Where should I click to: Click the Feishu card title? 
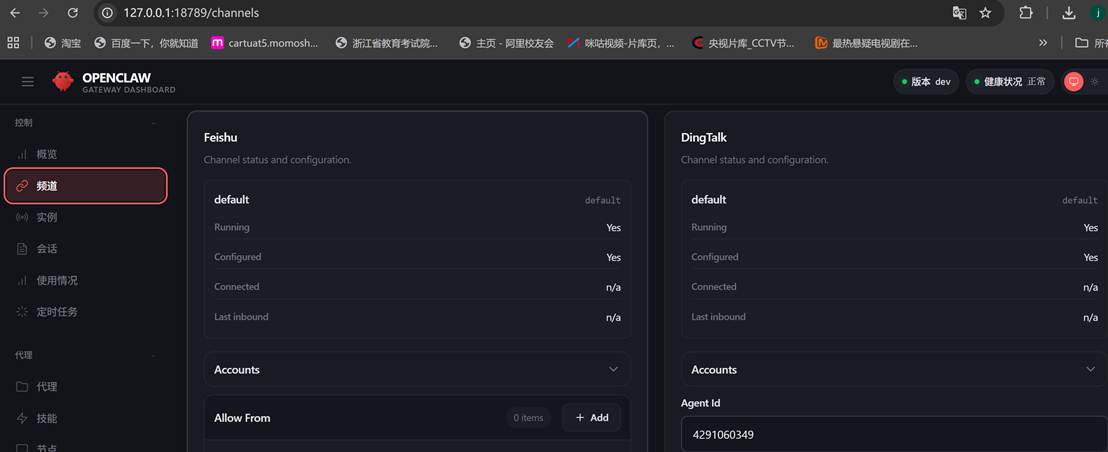tap(220, 137)
